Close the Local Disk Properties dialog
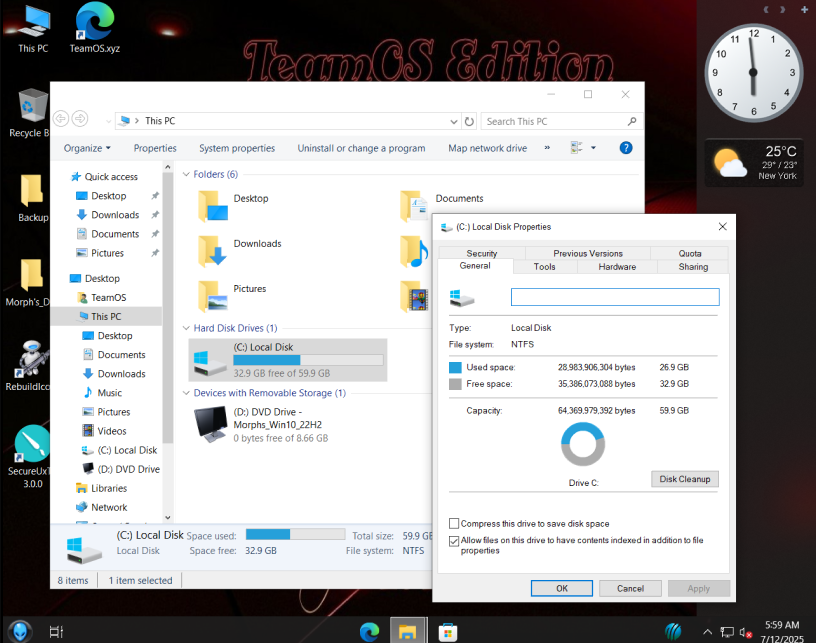816x643 pixels. point(722,226)
